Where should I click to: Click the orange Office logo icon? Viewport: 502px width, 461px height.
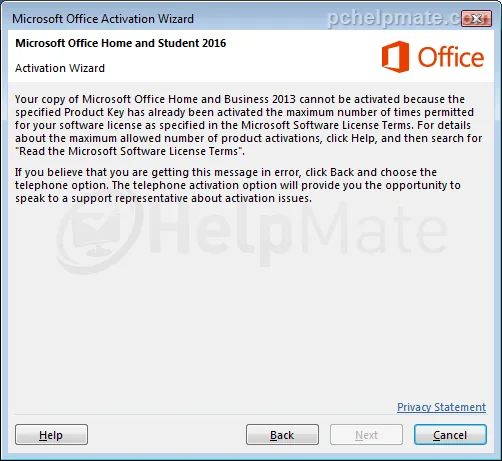point(395,57)
